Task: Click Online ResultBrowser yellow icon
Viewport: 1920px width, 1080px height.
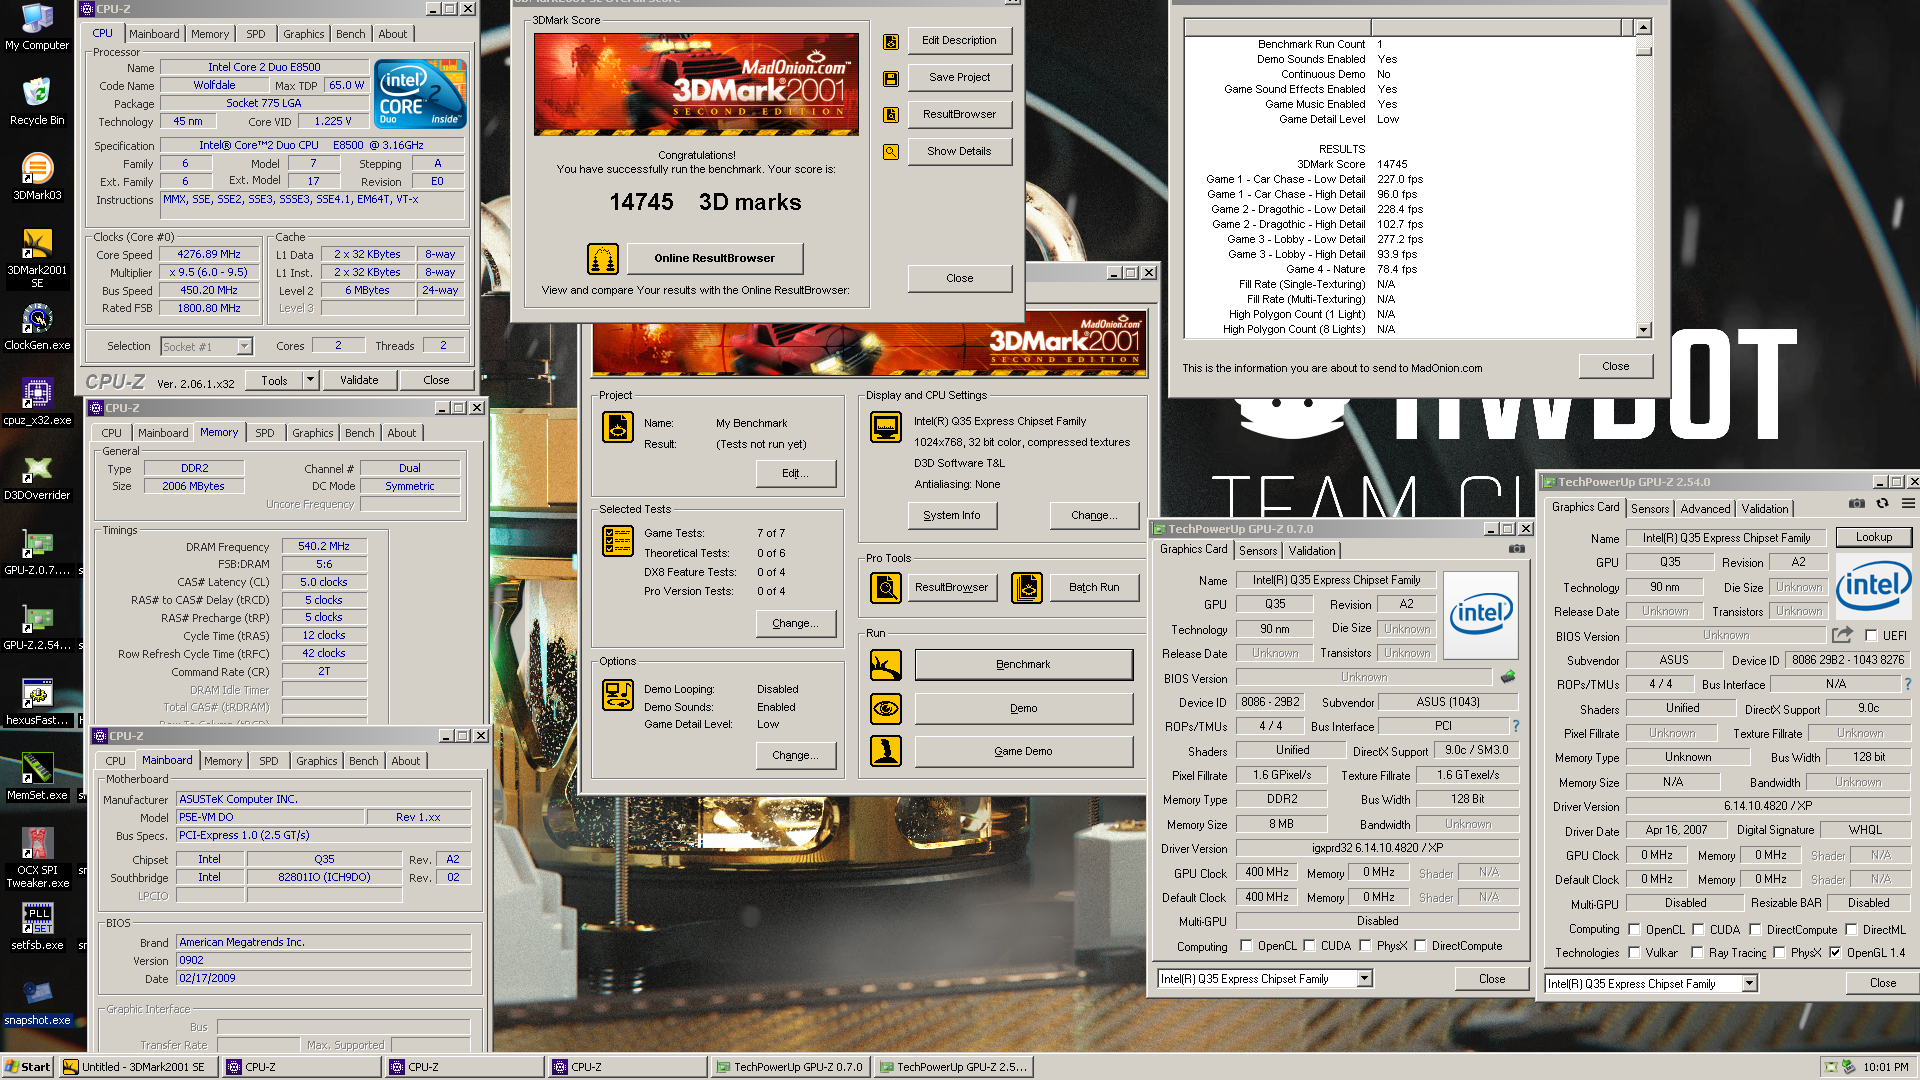Action: pyautogui.click(x=603, y=259)
